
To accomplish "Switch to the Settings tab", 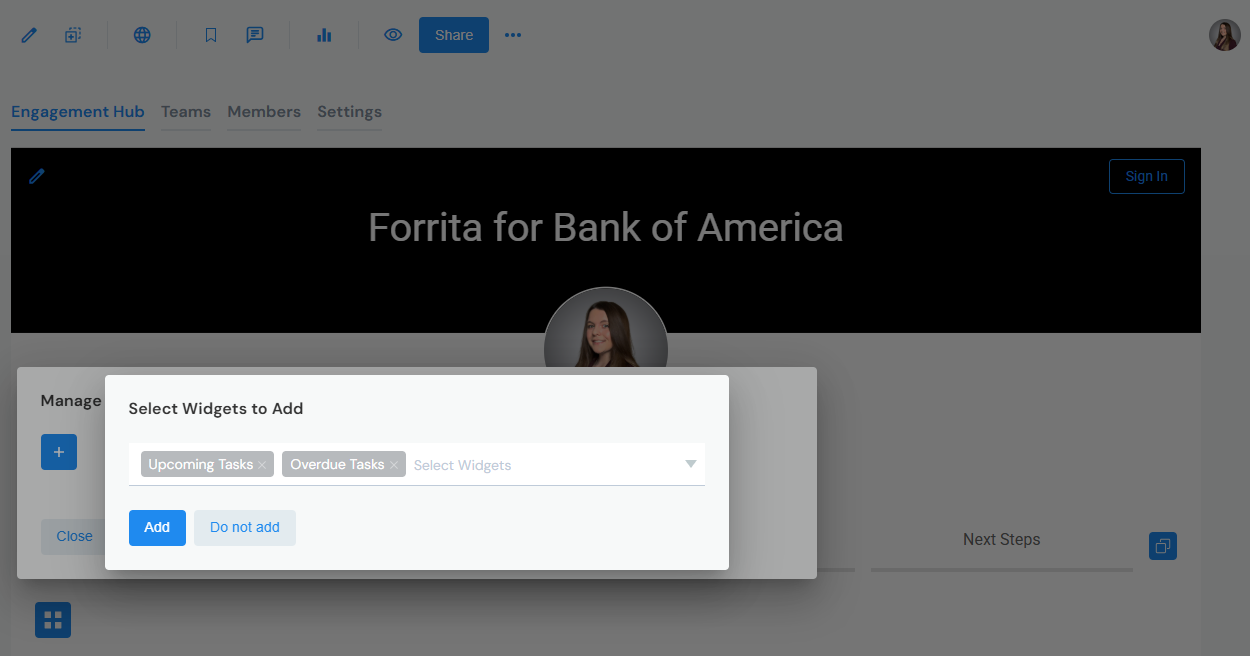I will tap(349, 112).
